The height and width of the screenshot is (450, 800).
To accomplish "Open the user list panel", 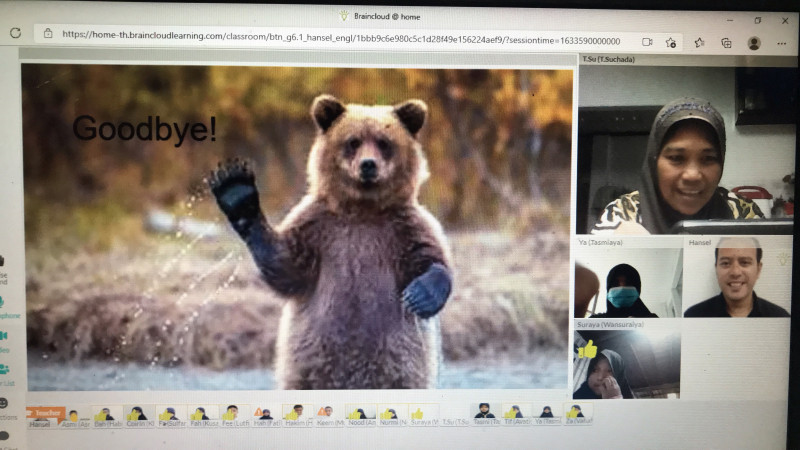I will (6, 369).
